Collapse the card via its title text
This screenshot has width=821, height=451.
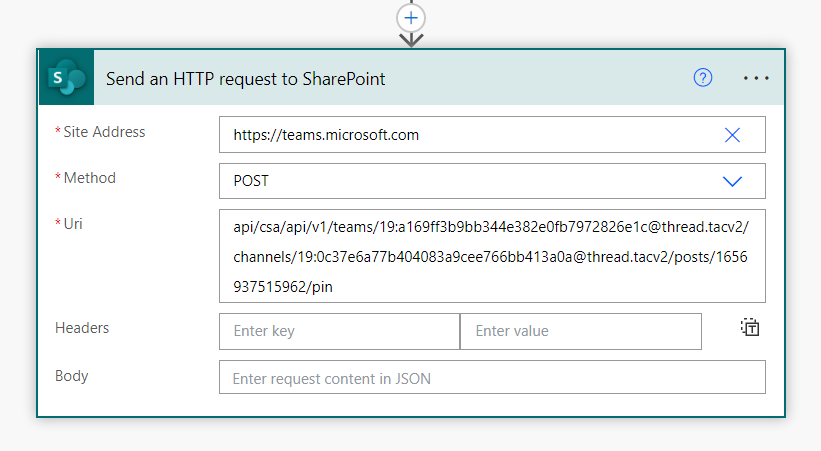click(246, 78)
